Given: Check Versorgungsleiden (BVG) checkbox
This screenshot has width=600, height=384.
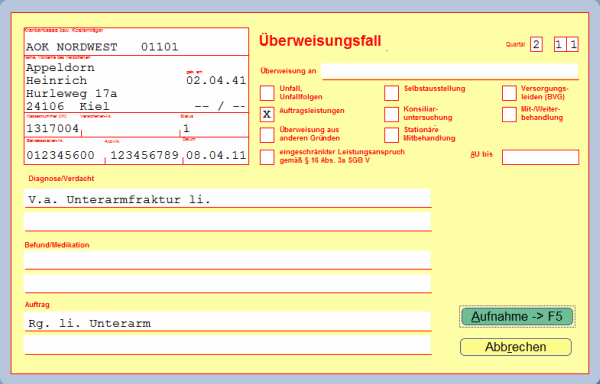Looking at the screenshot, I should click(x=509, y=93).
